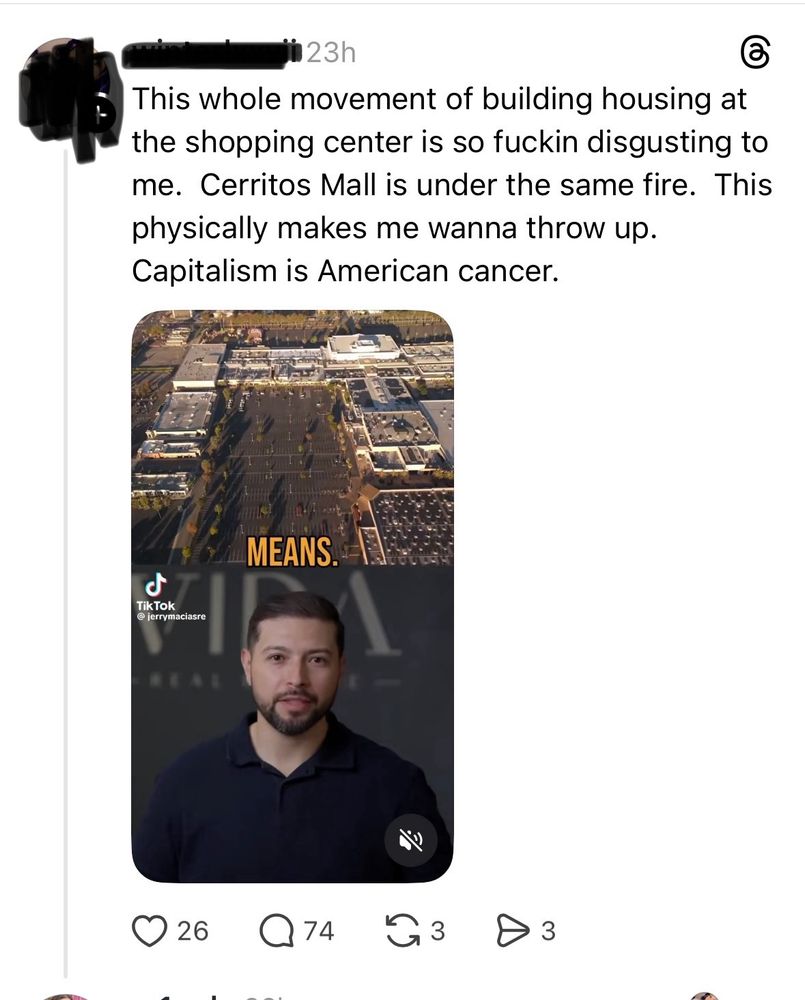The image size is (805, 1000).
Task: Click the reply count 74
Action: tap(319, 931)
